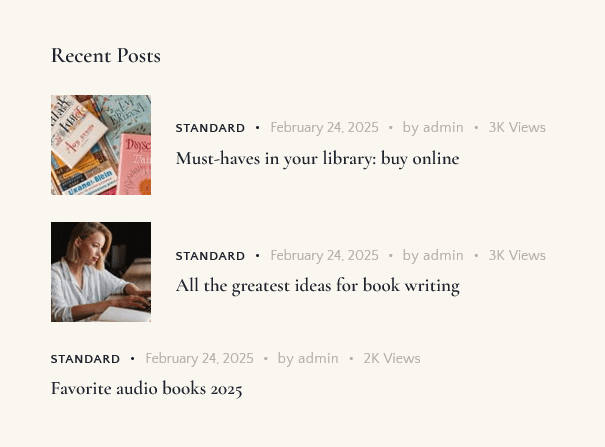
Task: Select the date on the book writing post
Action: coord(324,256)
